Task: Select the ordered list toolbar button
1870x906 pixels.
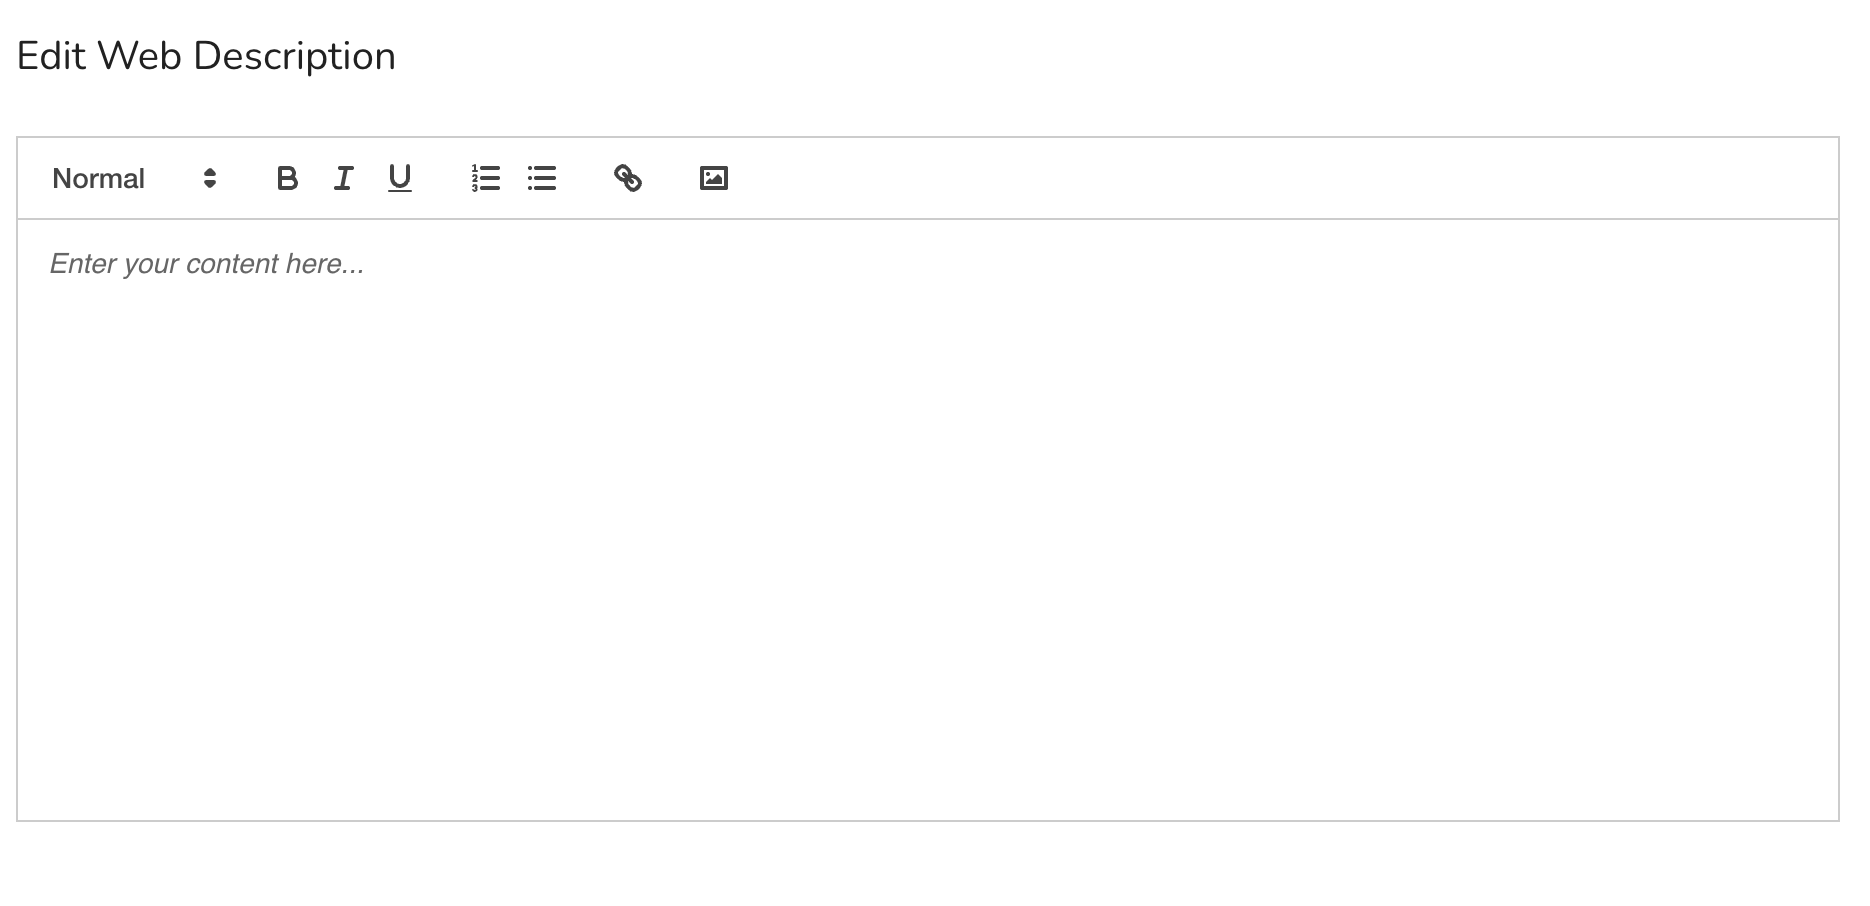Action: [x=485, y=178]
